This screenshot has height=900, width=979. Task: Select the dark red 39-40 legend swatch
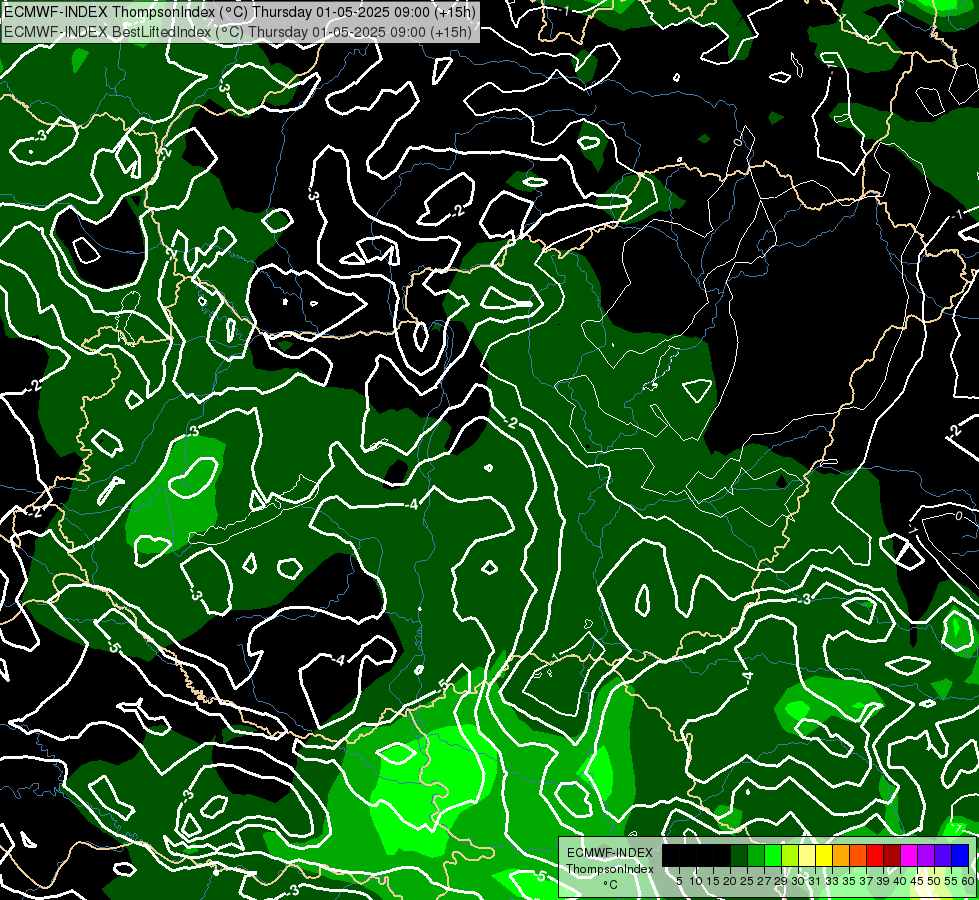892,856
